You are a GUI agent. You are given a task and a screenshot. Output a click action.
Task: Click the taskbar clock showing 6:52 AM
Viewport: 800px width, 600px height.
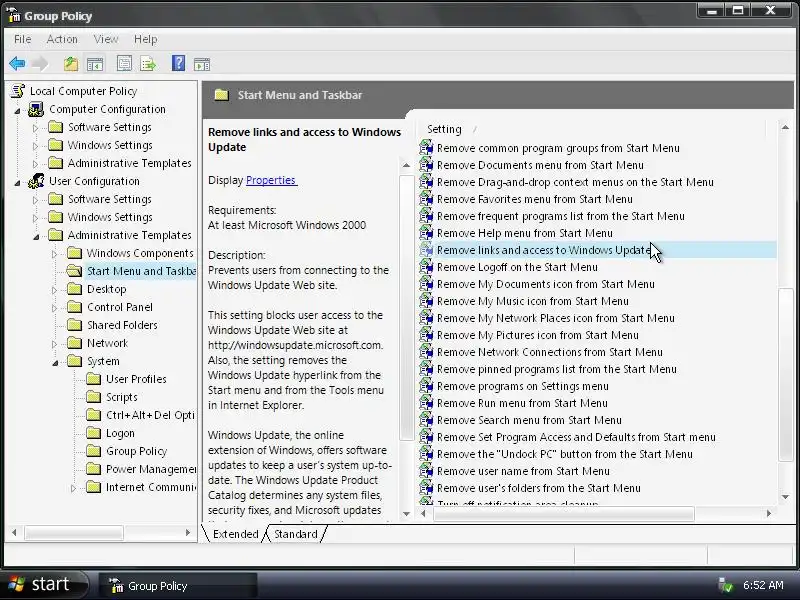[763, 585]
